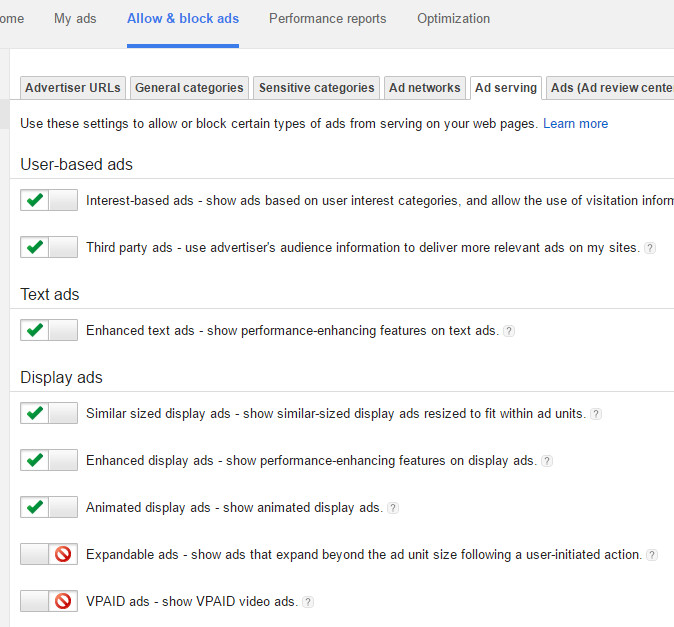Screen dimensions: 674x627
Task: Go to the Optimization section
Action: [x=453, y=19]
